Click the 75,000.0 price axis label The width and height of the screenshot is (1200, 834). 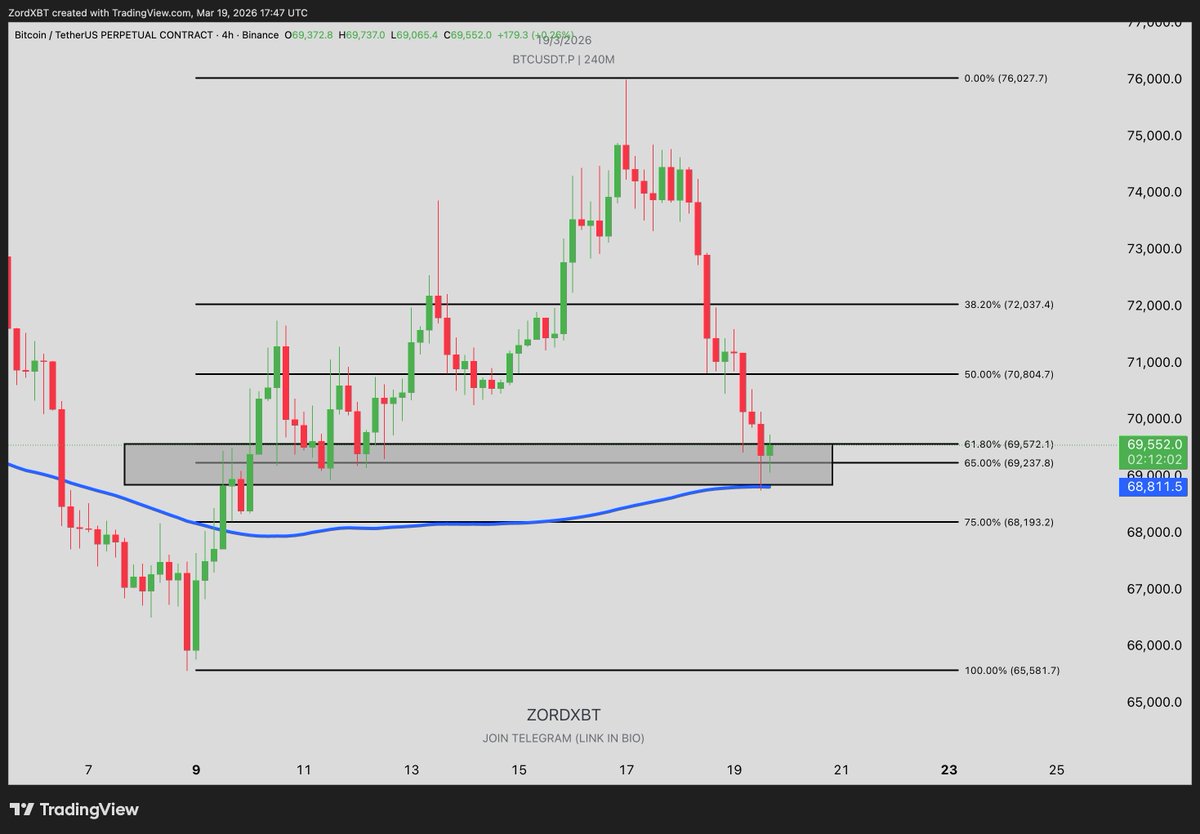pyautogui.click(x=1156, y=135)
